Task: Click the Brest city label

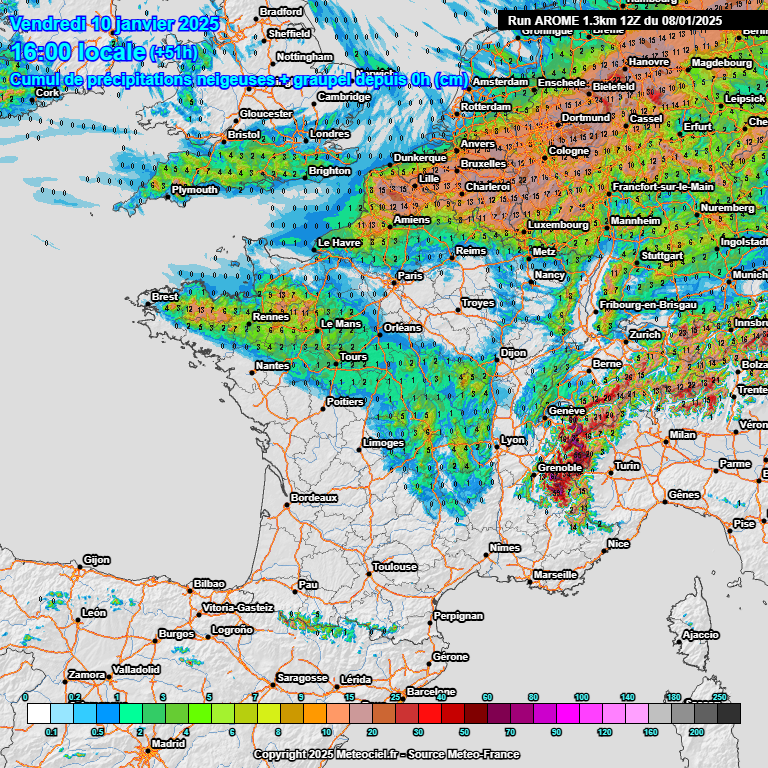Action: 165,297
